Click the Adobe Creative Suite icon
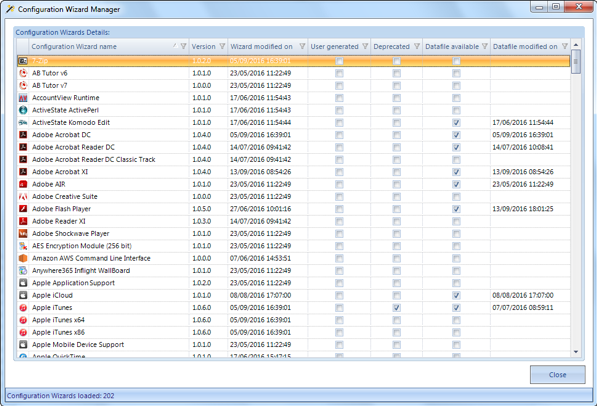The width and height of the screenshot is (597, 406). (x=23, y=197)
